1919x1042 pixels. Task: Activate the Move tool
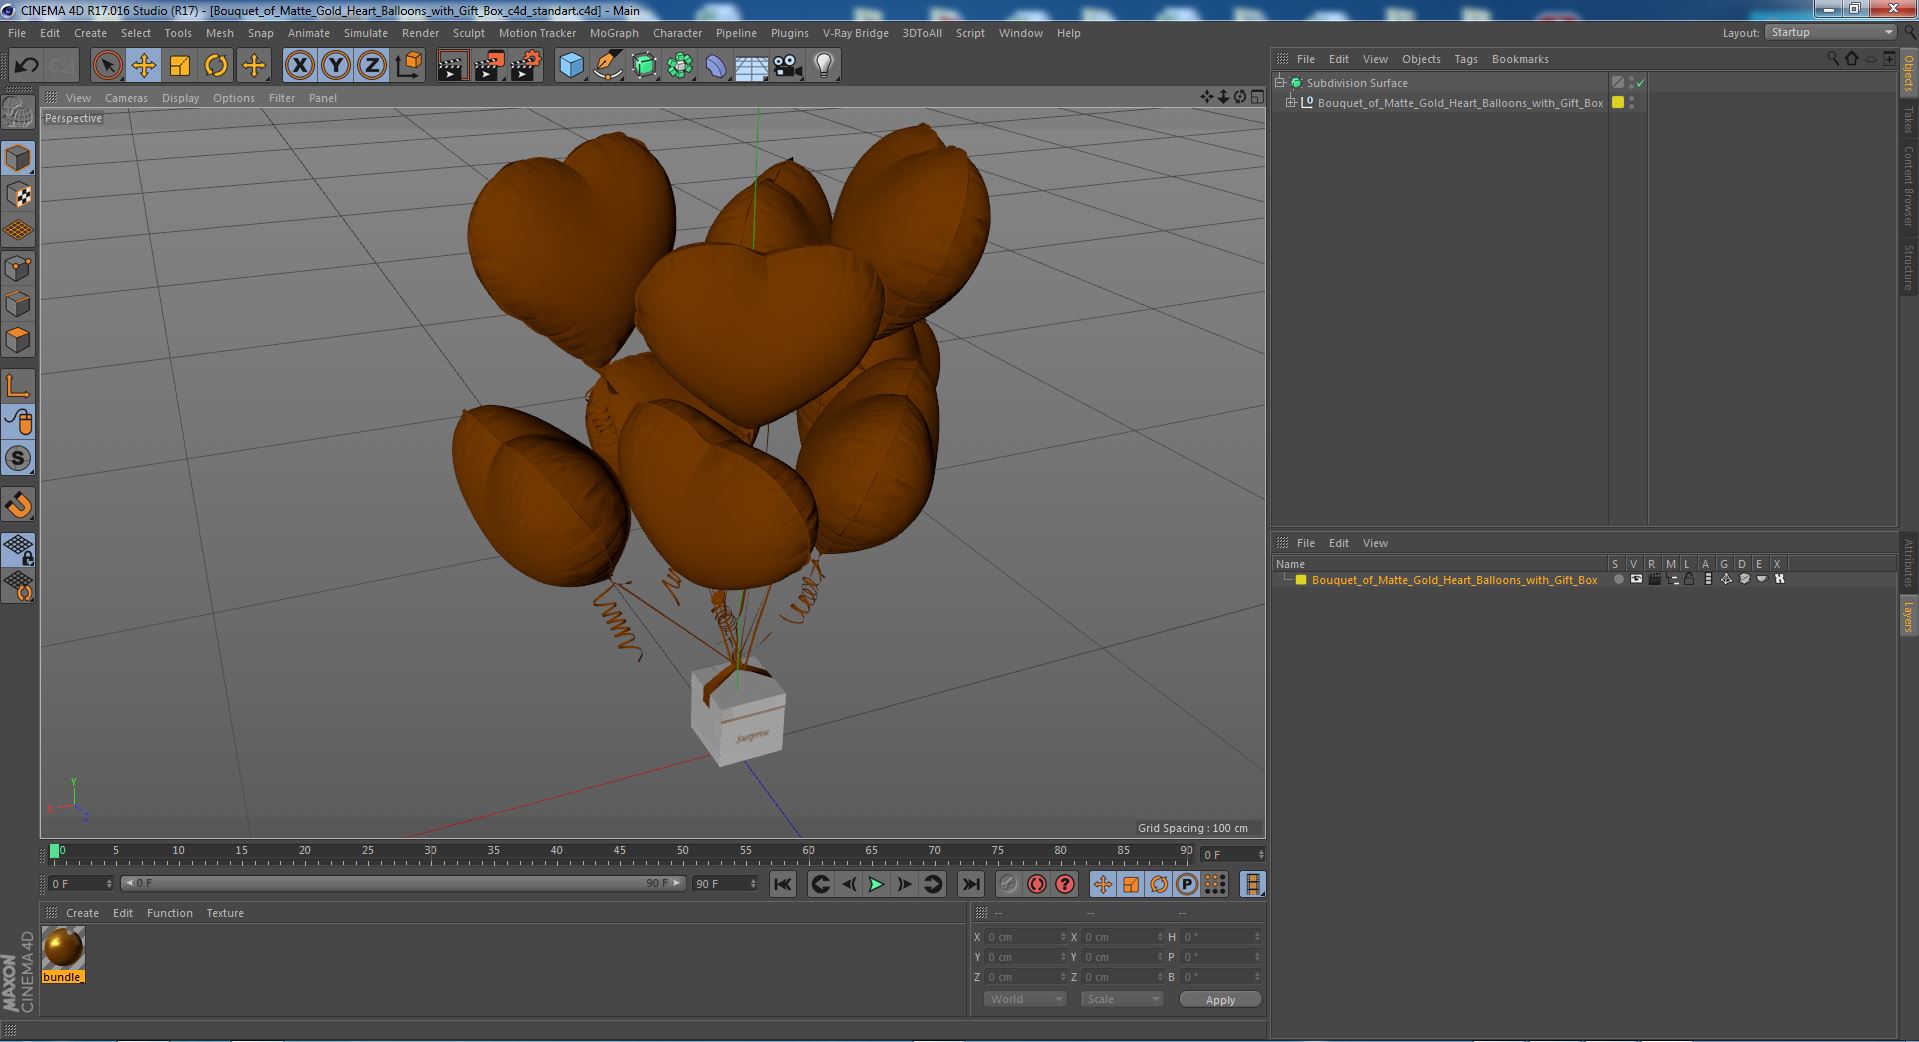pyautogui.click(x=143, y=66)
